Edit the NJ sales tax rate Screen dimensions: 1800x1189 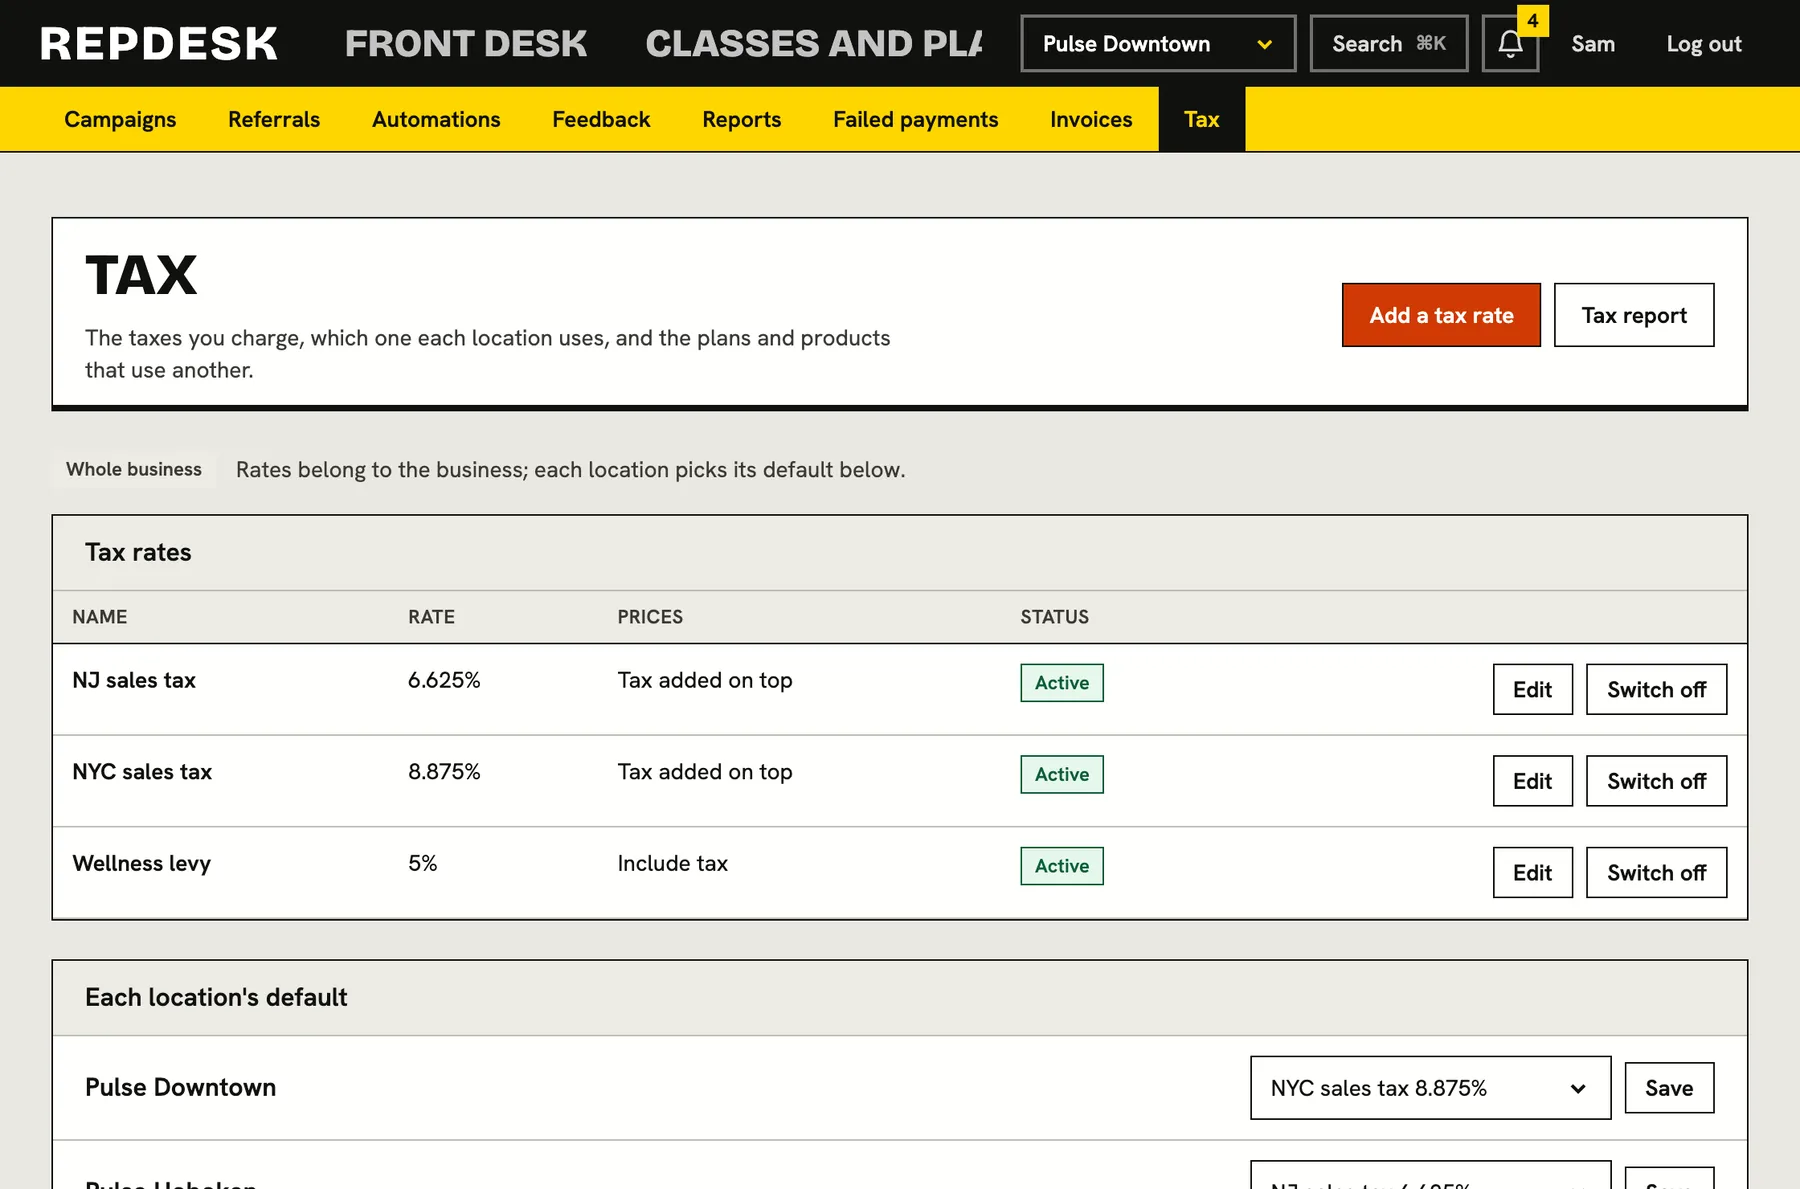1532,689
